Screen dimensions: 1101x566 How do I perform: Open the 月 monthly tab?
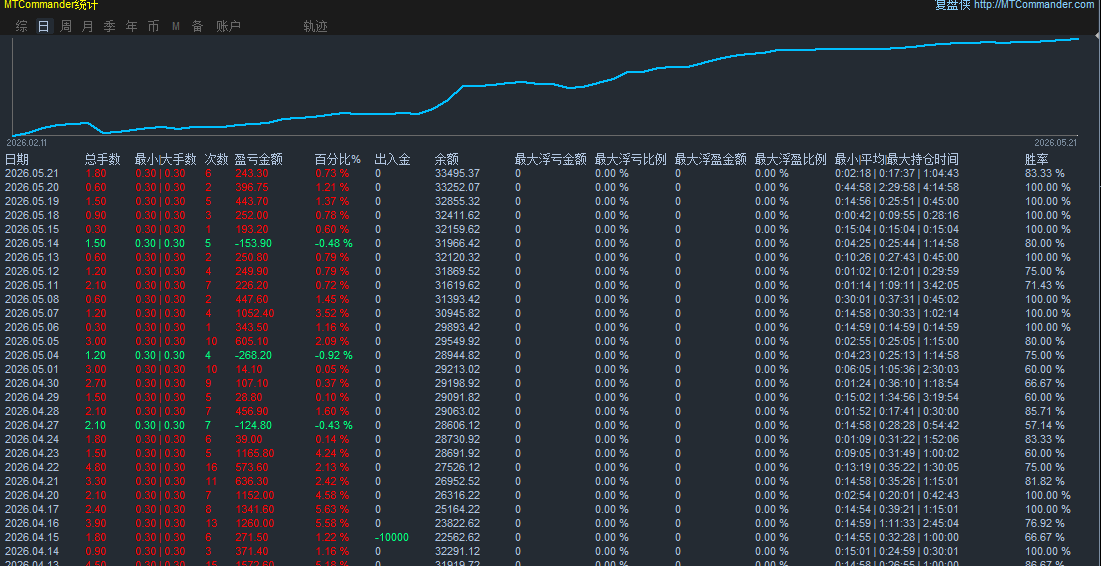pyautogui.click(x=88, y=27)
